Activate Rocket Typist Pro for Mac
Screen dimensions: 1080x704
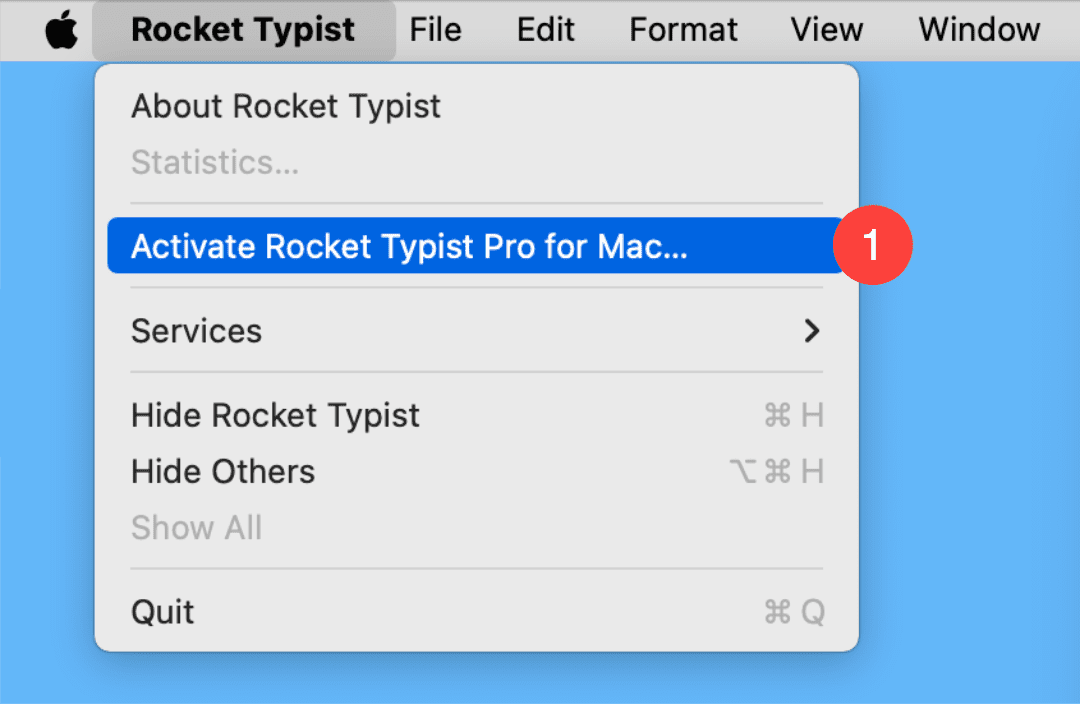coord(476,246)
